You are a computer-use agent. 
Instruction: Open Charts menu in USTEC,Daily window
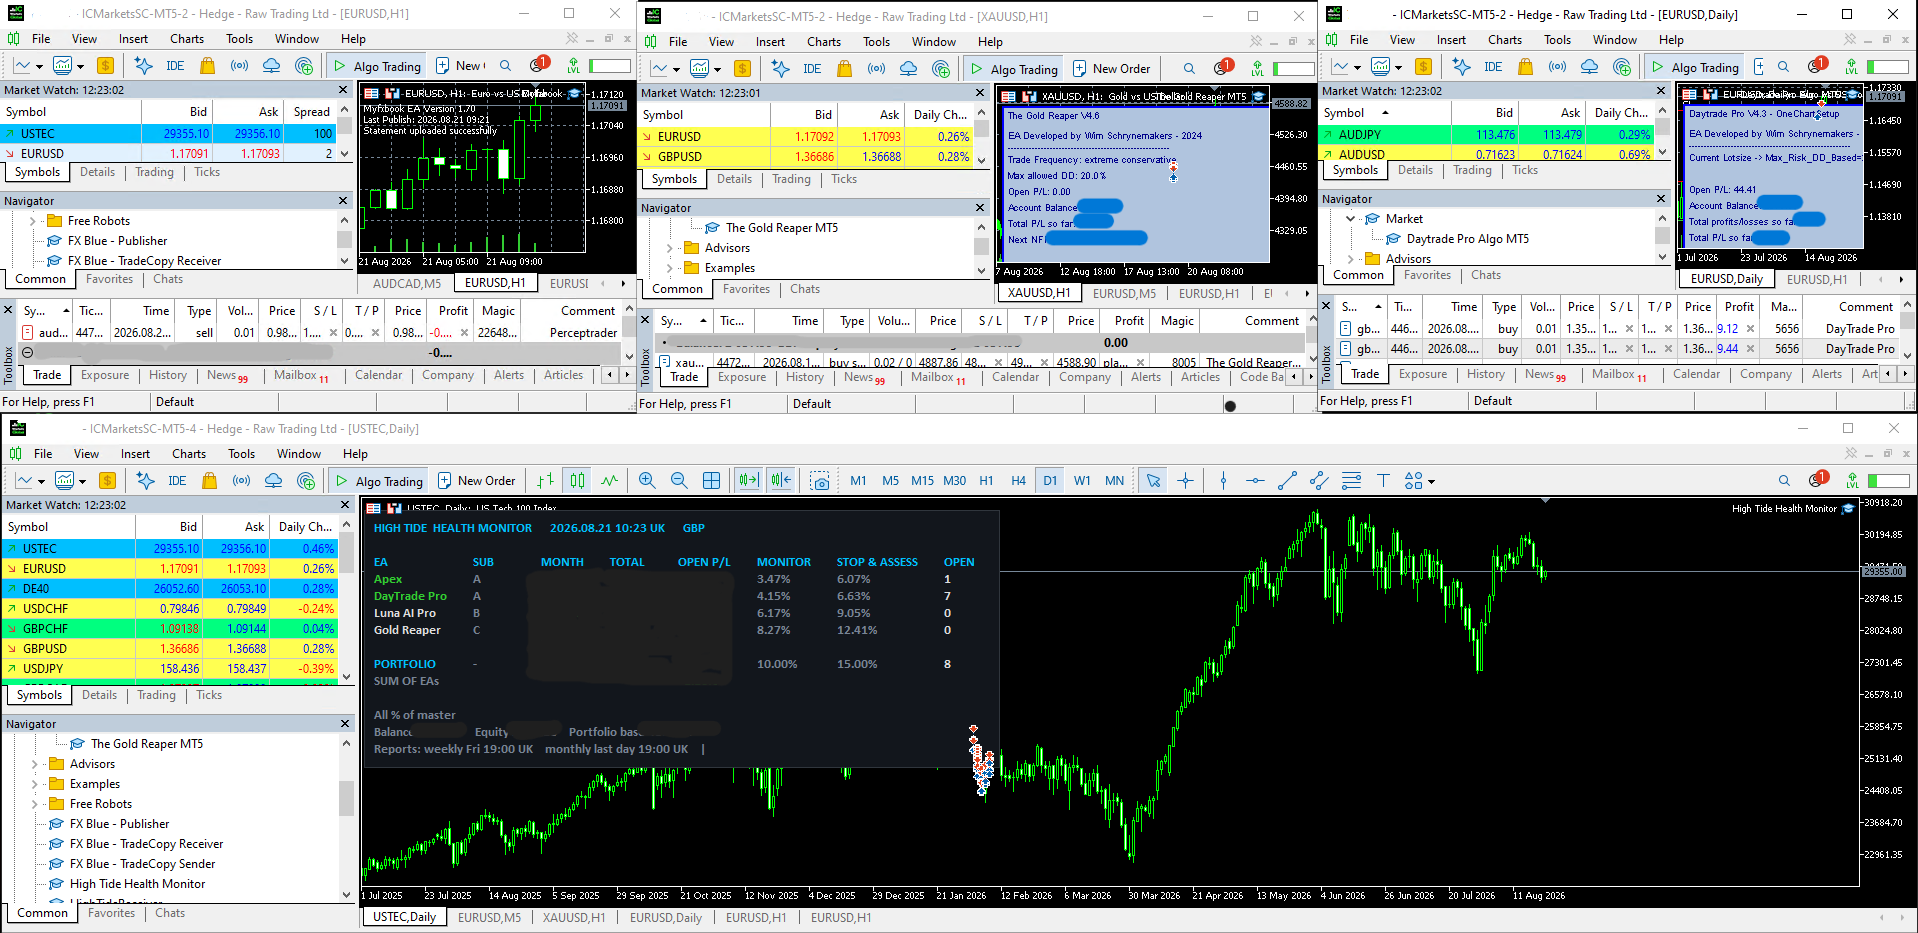(189, 454)
